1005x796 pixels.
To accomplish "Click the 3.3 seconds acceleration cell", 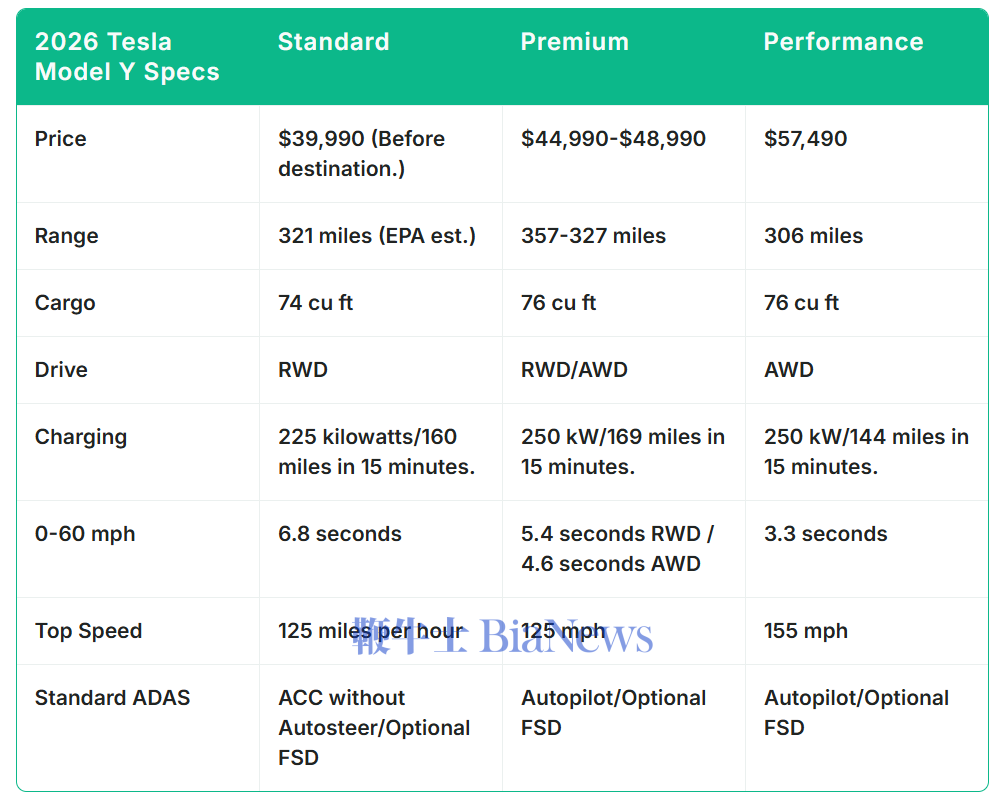I will 826,534.
